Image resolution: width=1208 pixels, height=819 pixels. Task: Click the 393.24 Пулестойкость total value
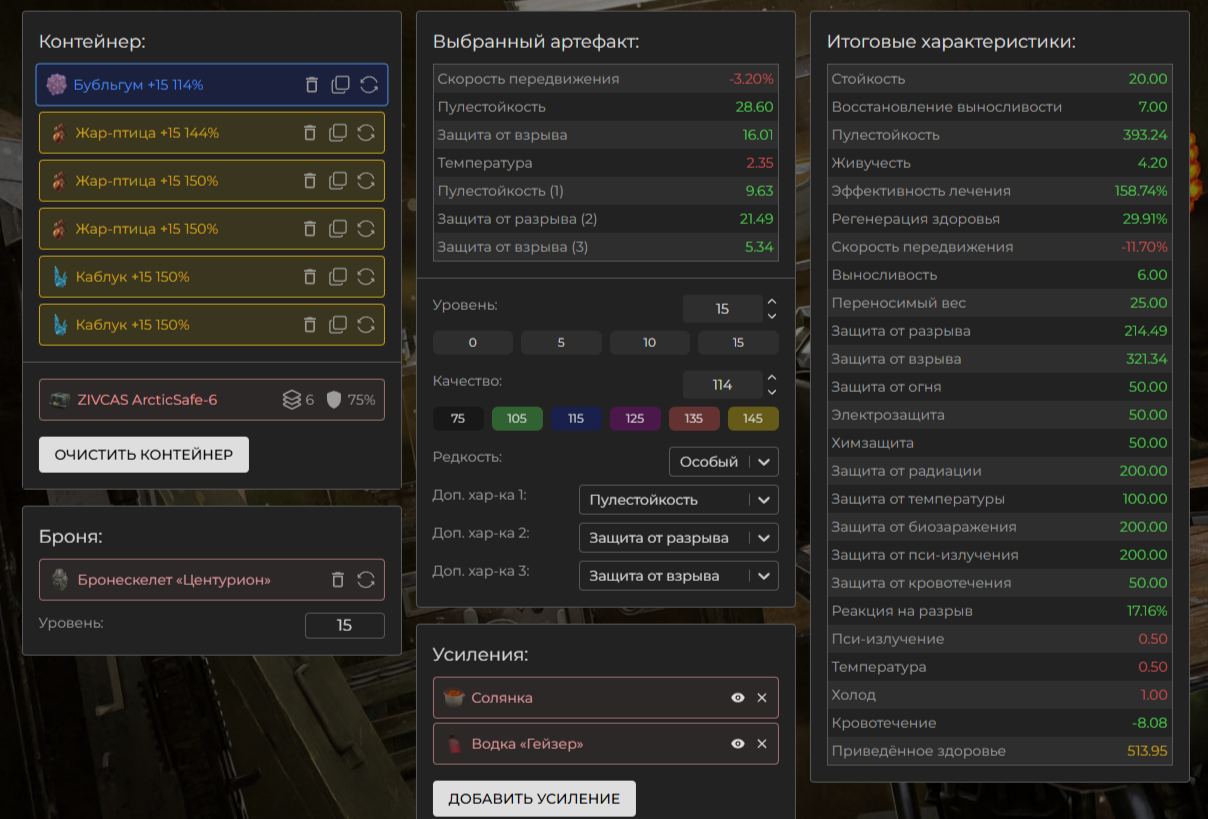(x=1145, y=135)
